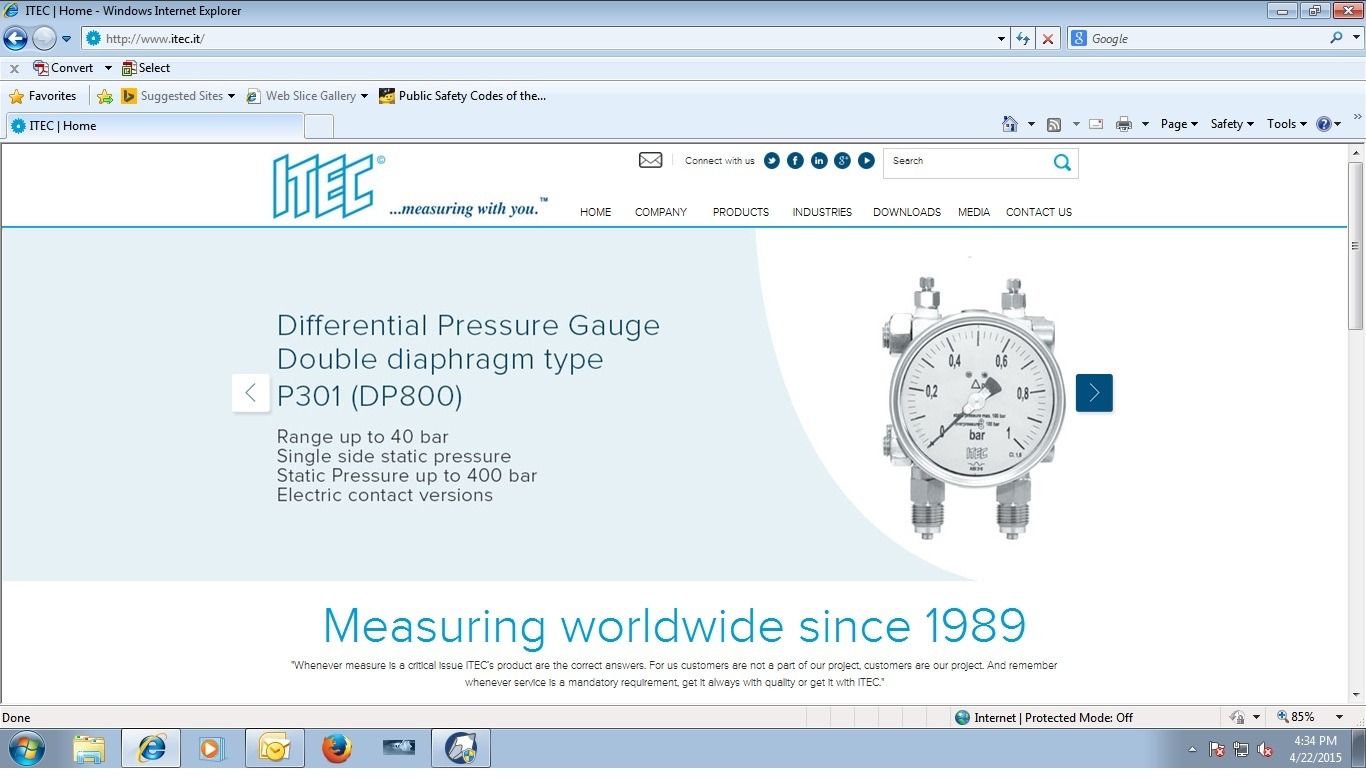The image size is (1366, 778).
Task: Open Suggested Sites favorites item
Action: [178, 96]
